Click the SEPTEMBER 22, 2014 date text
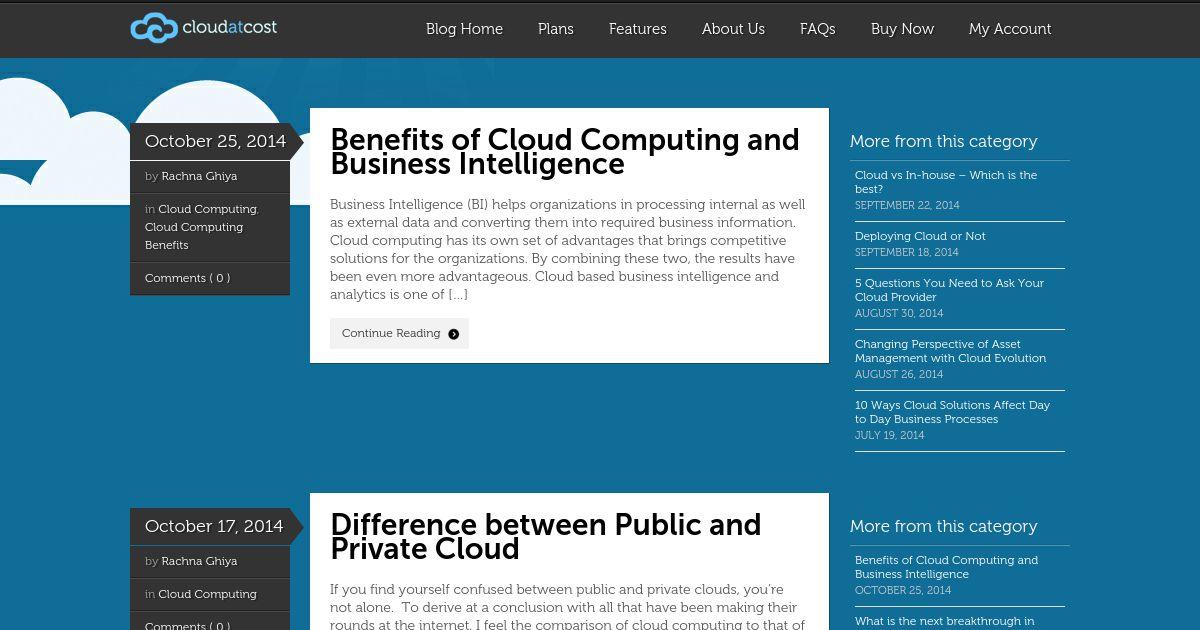This screenshot has width=1200, height=630. pyautogui.click(x=907, y=205)
